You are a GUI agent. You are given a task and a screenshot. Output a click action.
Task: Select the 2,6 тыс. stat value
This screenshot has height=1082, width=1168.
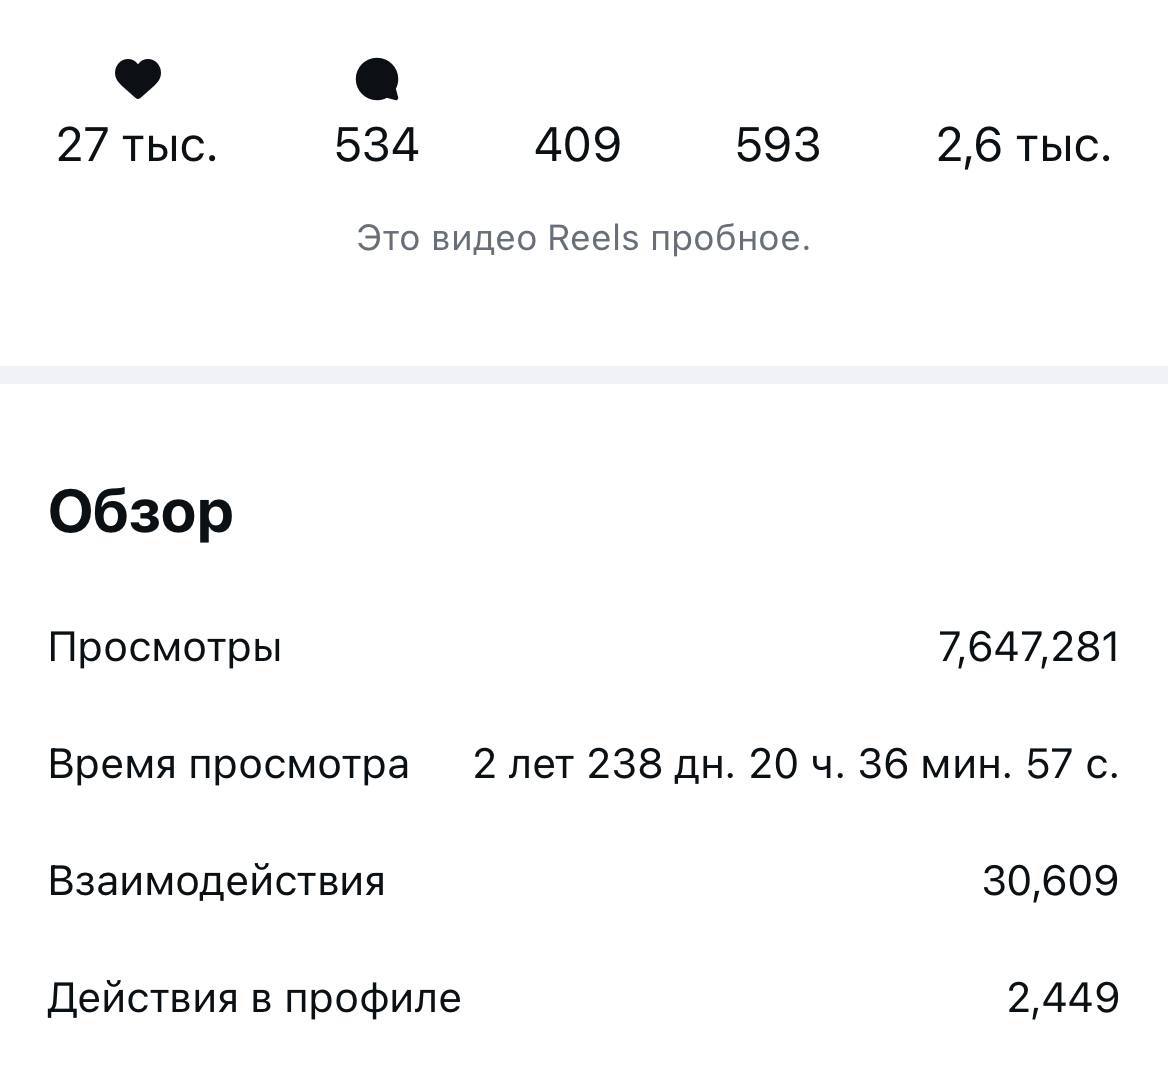tap(1023, 145)
